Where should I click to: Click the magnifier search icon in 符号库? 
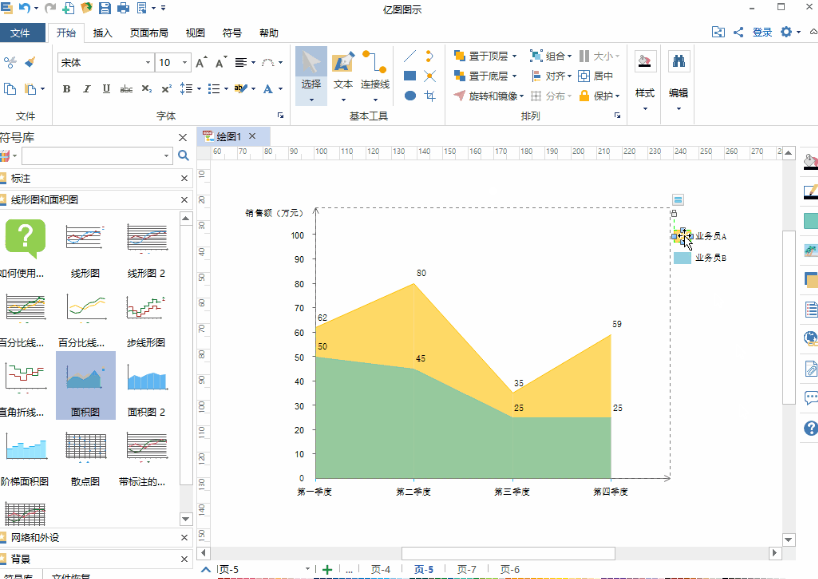pyautogui.click(x=181, y=157)
